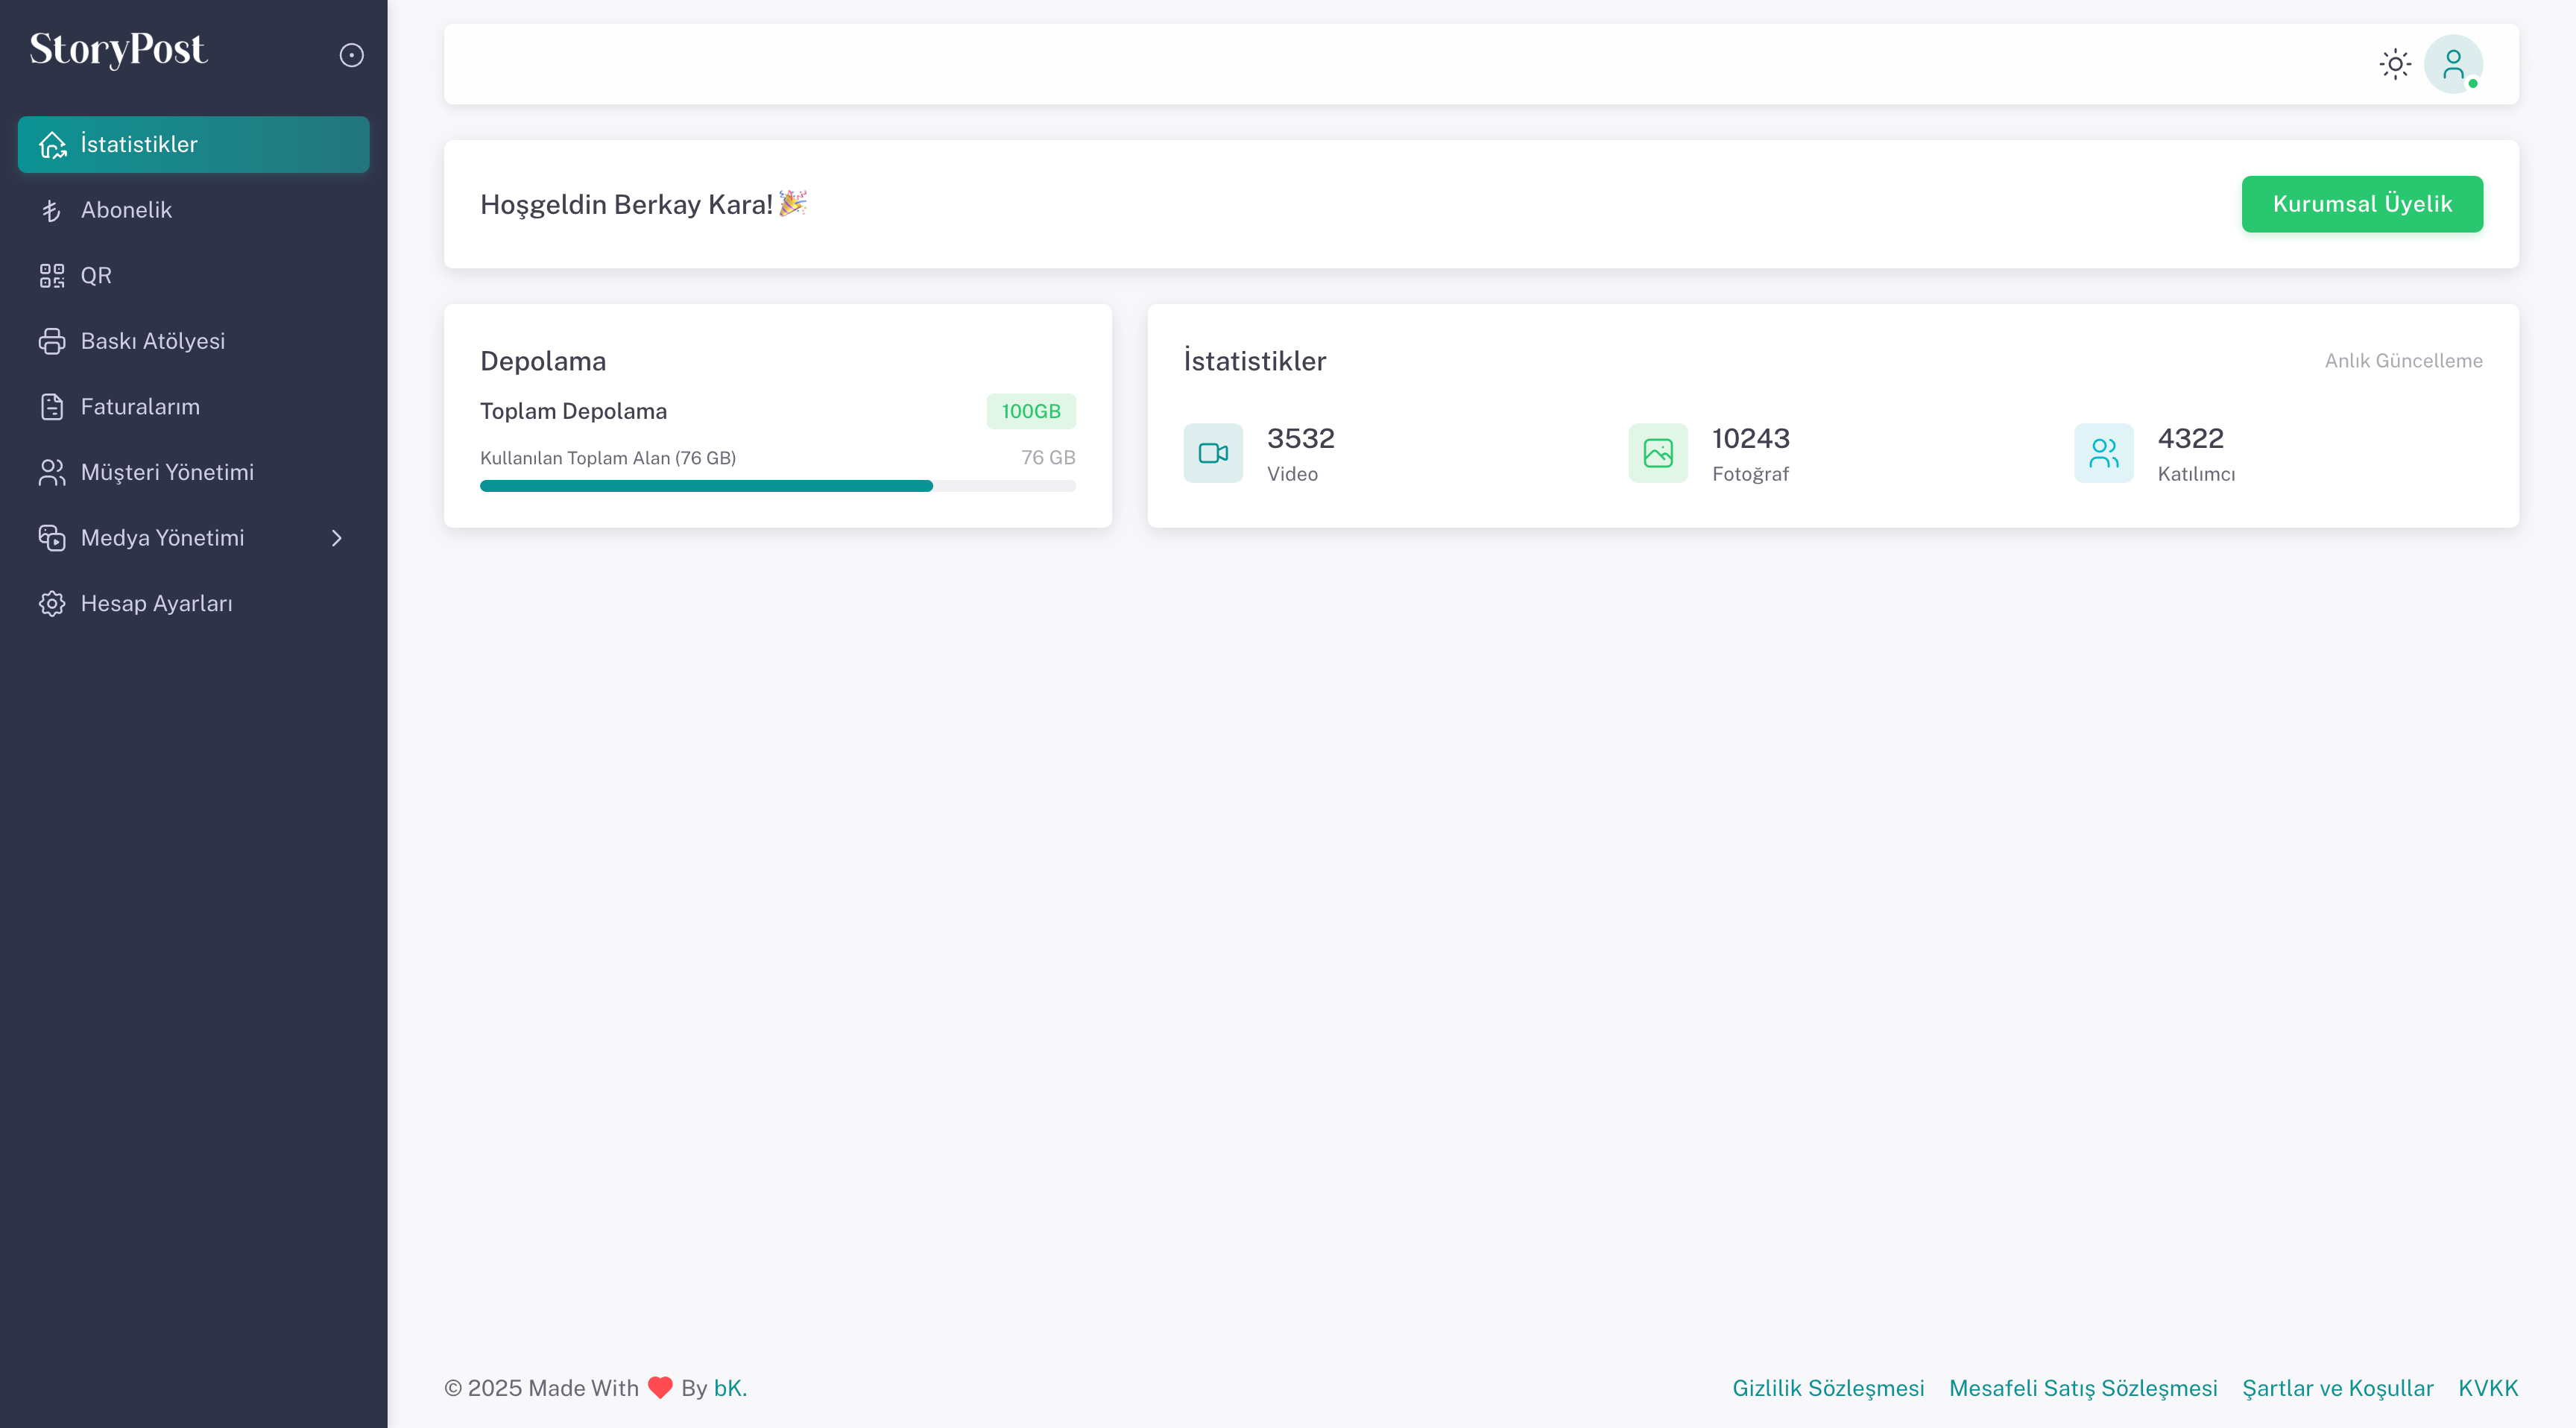This screenshot has height=1428, width=2576.
Task: Click the Abonelik lira currency icon
Action: click(52, 210)
